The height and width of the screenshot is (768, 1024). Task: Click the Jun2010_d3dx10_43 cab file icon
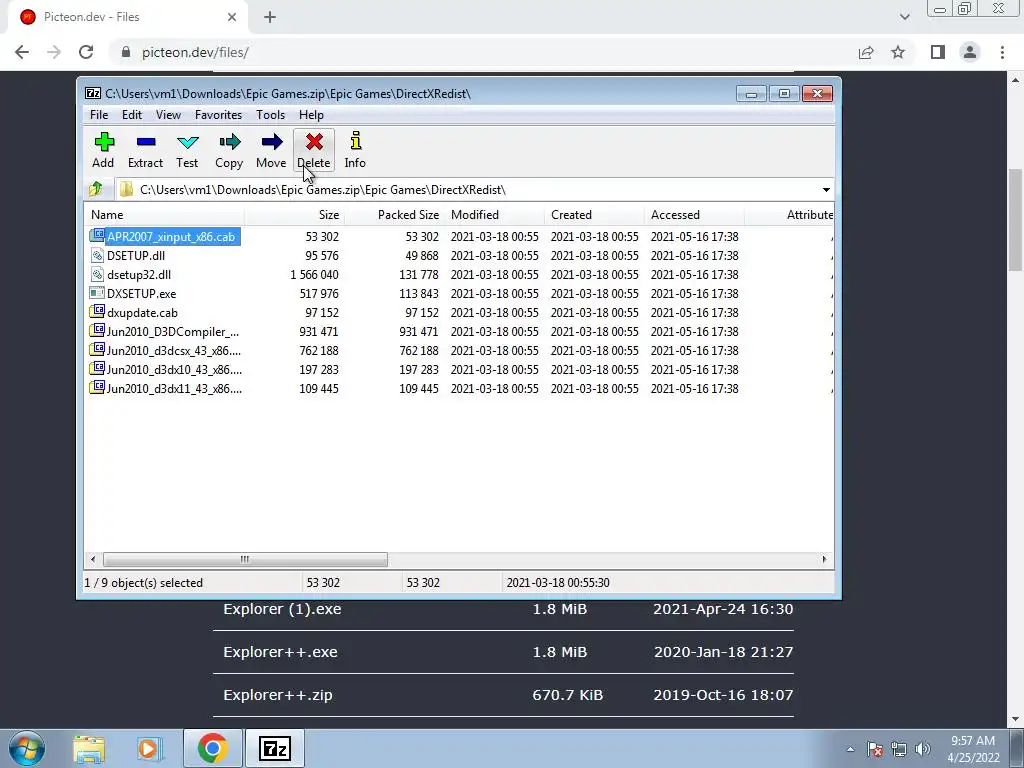(x=97, y=369)
